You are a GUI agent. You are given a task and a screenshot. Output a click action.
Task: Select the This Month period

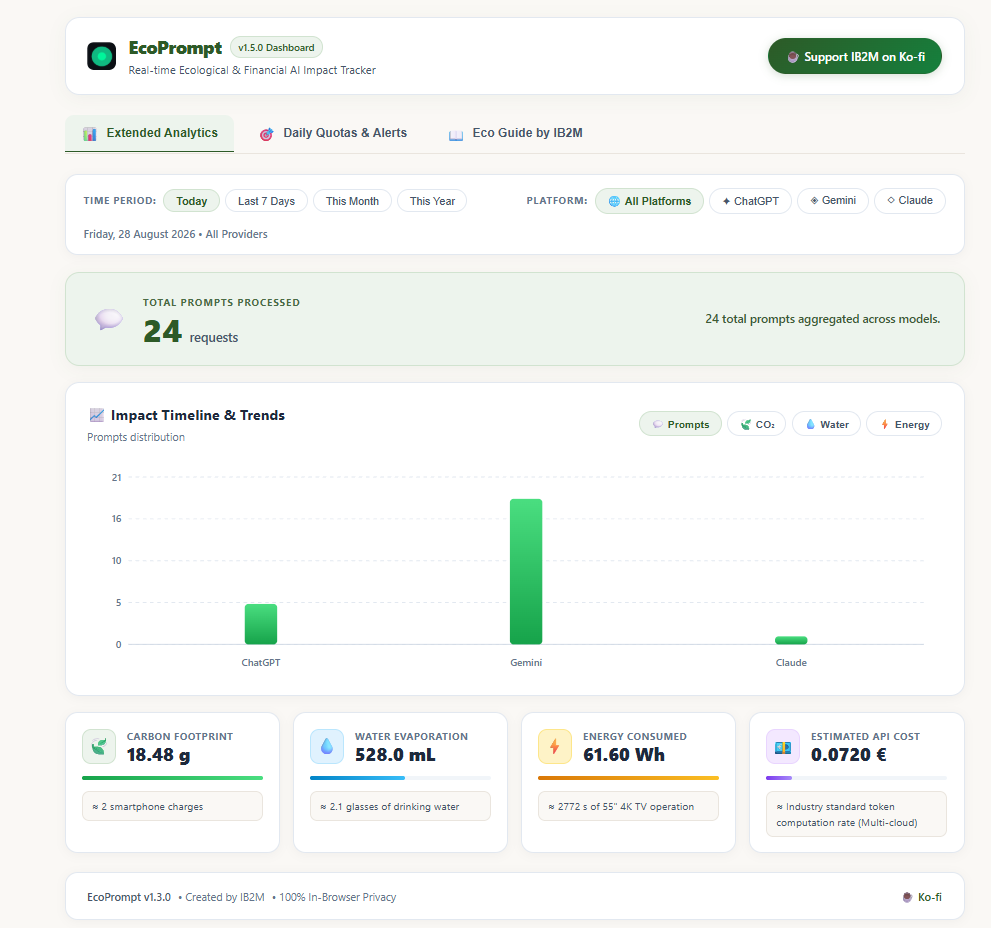pyautogui.click(x=352, y=201)
